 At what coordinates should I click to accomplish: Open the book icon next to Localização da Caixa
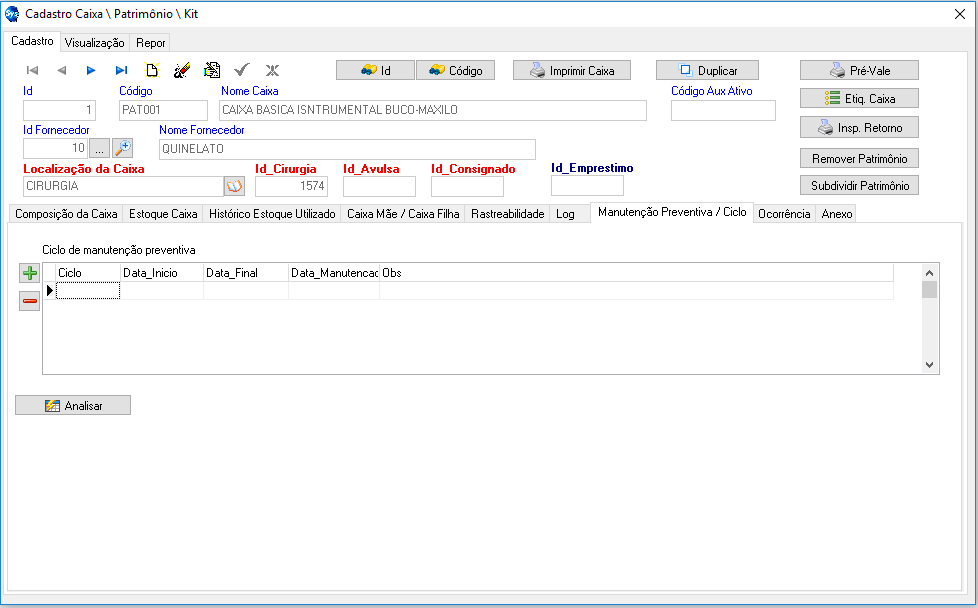tap(234, 186)
